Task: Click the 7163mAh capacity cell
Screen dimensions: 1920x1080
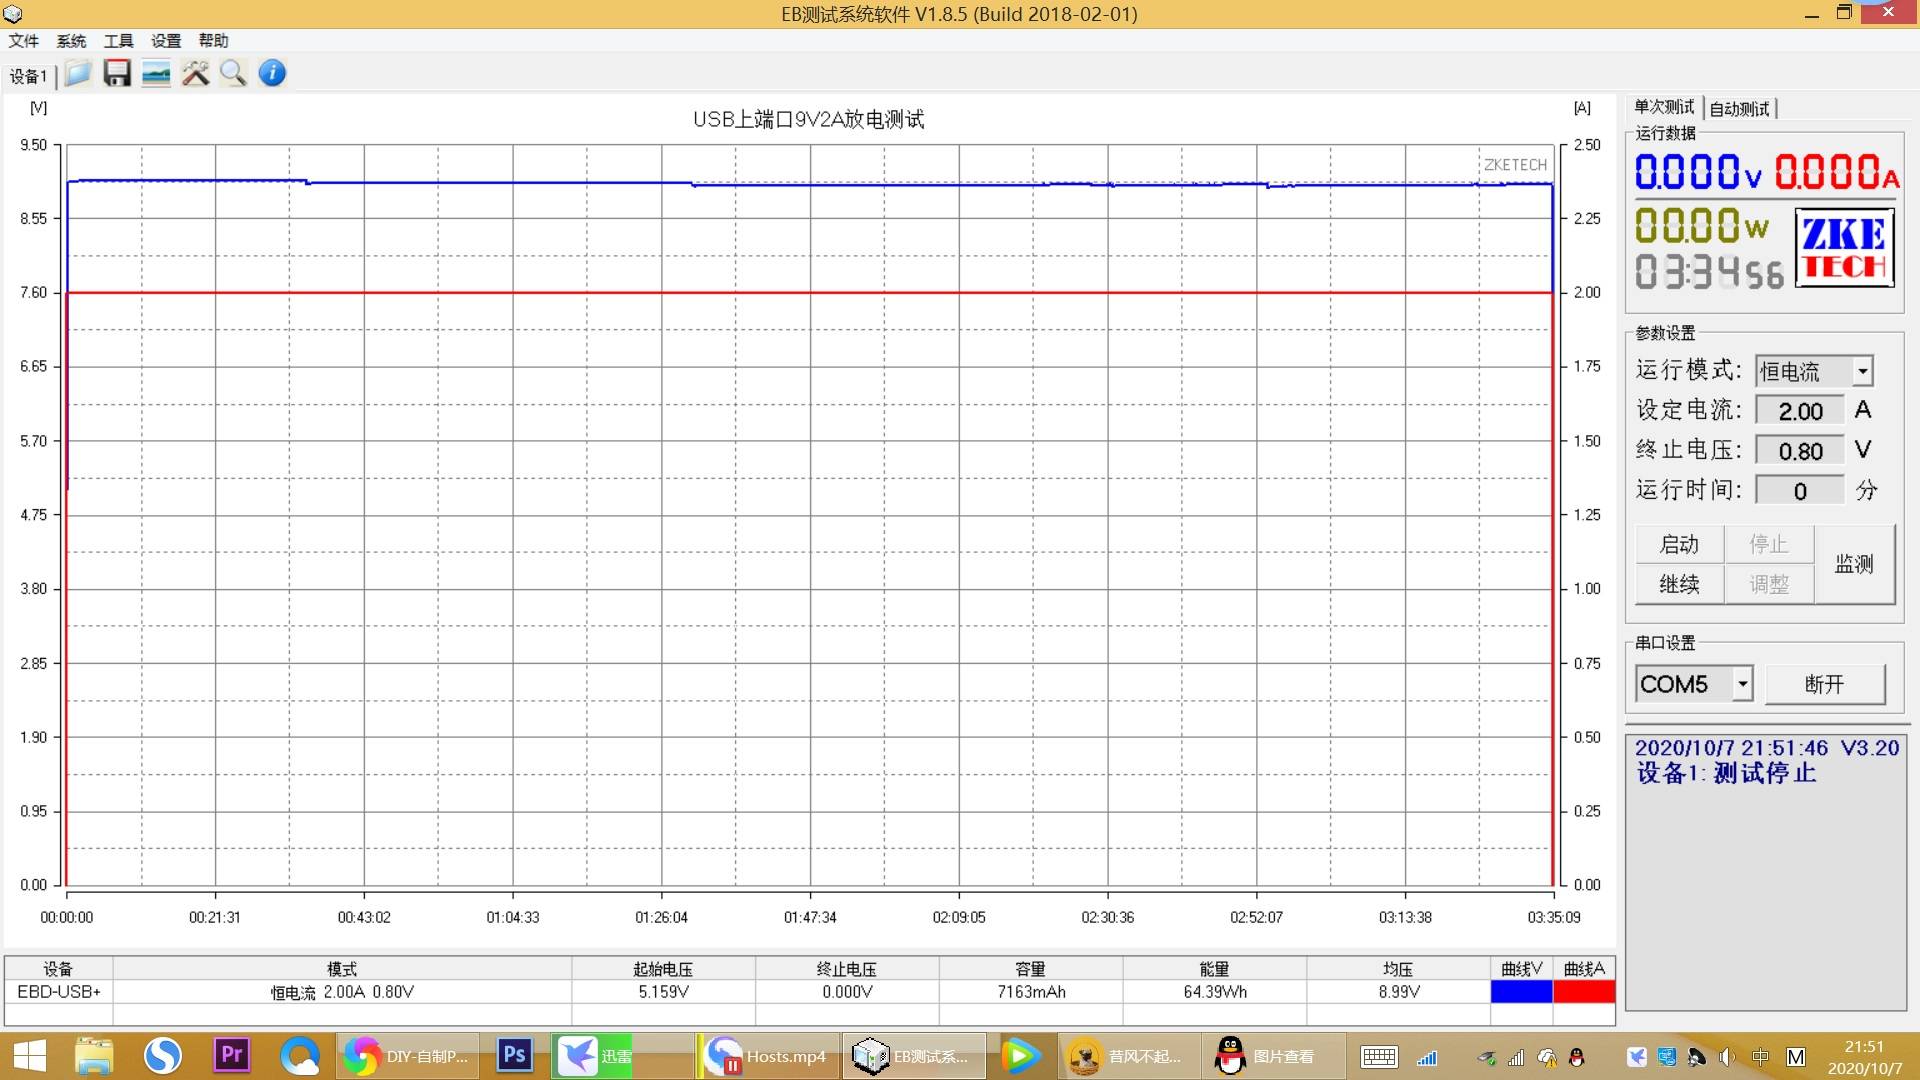Action: [1031, 992]
